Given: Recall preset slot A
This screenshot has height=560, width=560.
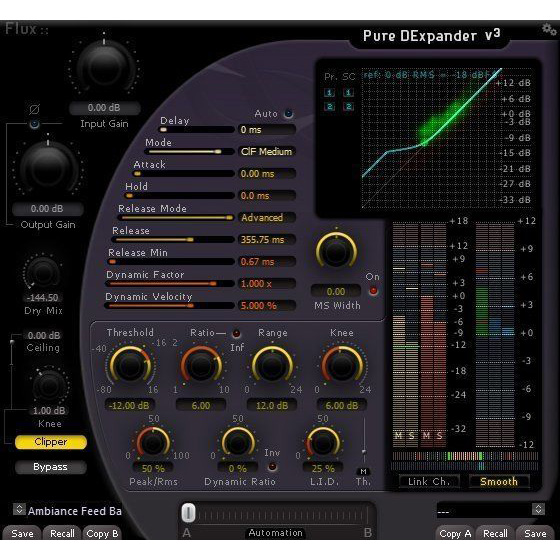Looking at the screenshot, I should [x=62, y=534].
